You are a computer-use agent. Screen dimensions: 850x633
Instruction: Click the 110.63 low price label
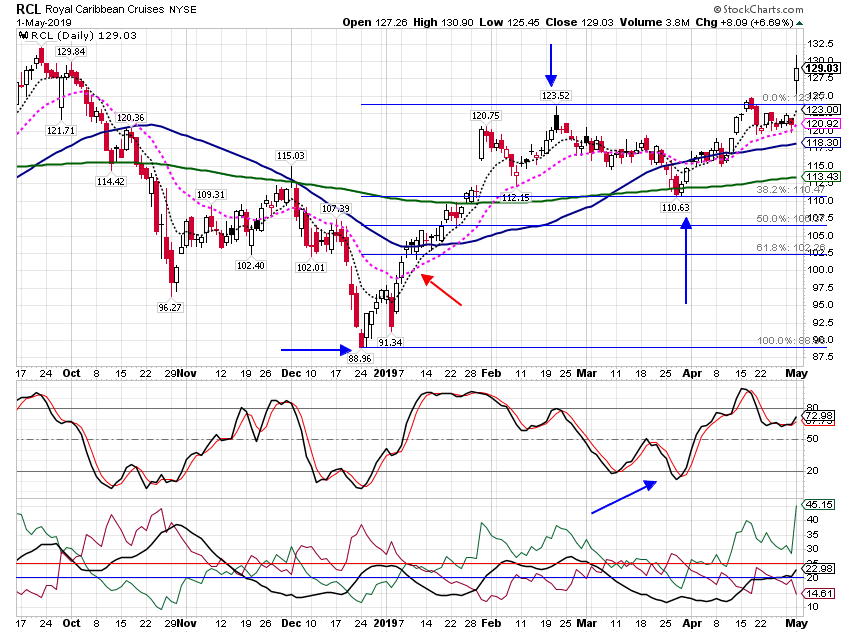pyautogui.click(x=675, y=208)
